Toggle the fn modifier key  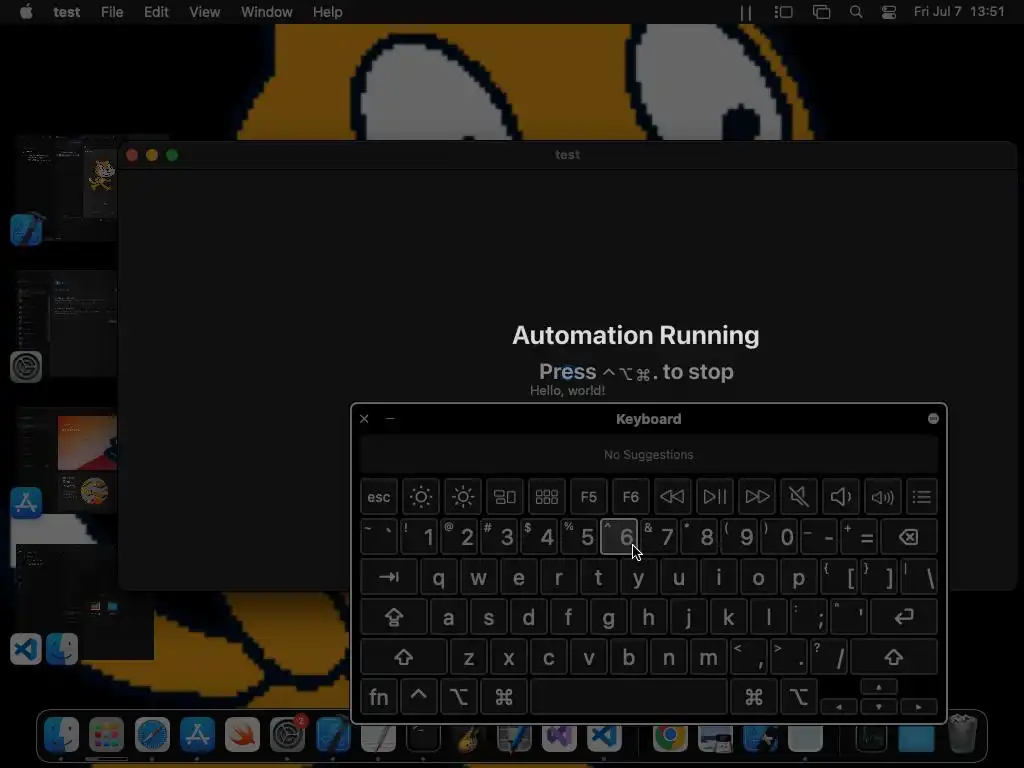(x=379, y=697)
